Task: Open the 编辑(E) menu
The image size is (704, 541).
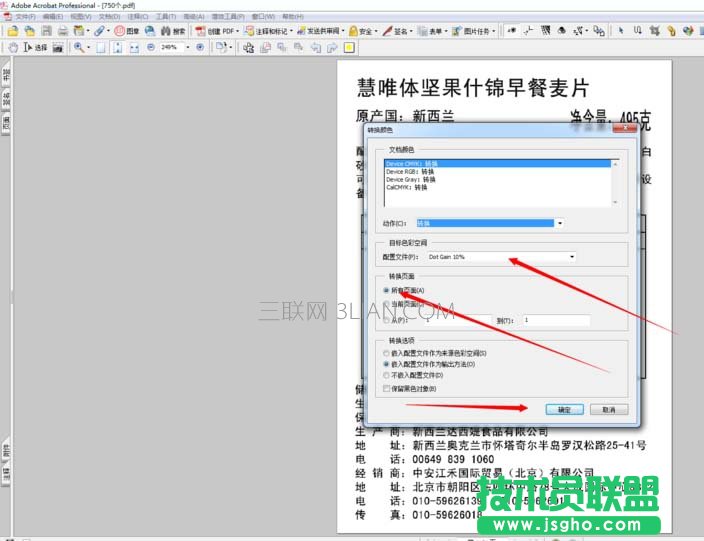Action: (x=53, y=17)
